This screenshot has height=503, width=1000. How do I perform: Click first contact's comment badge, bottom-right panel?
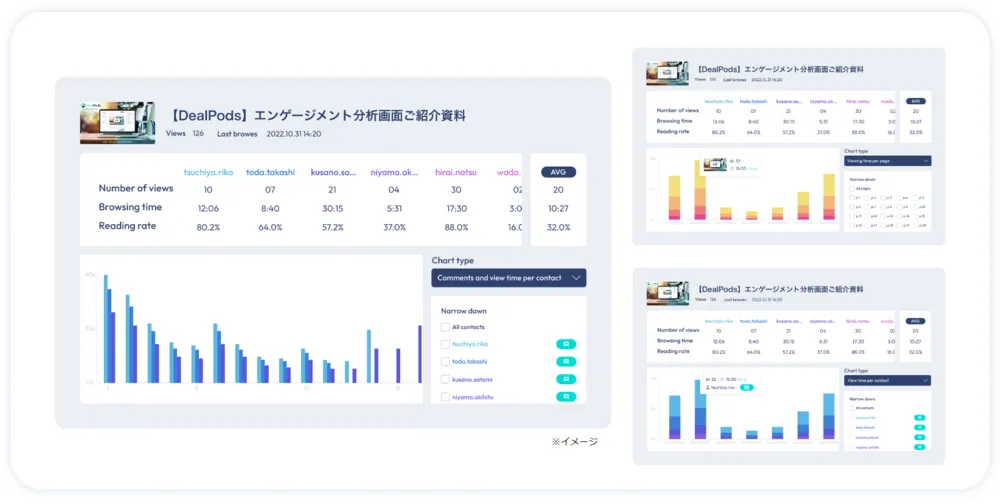(919, 418)
